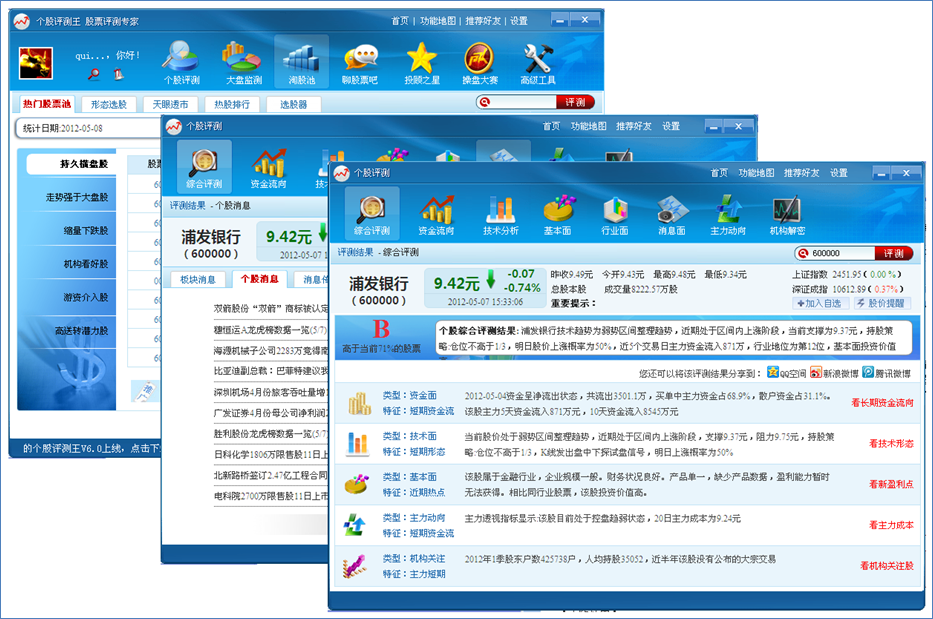
Task: Click the red 评测 button beside 600000
Action: [x=894, y=254]
